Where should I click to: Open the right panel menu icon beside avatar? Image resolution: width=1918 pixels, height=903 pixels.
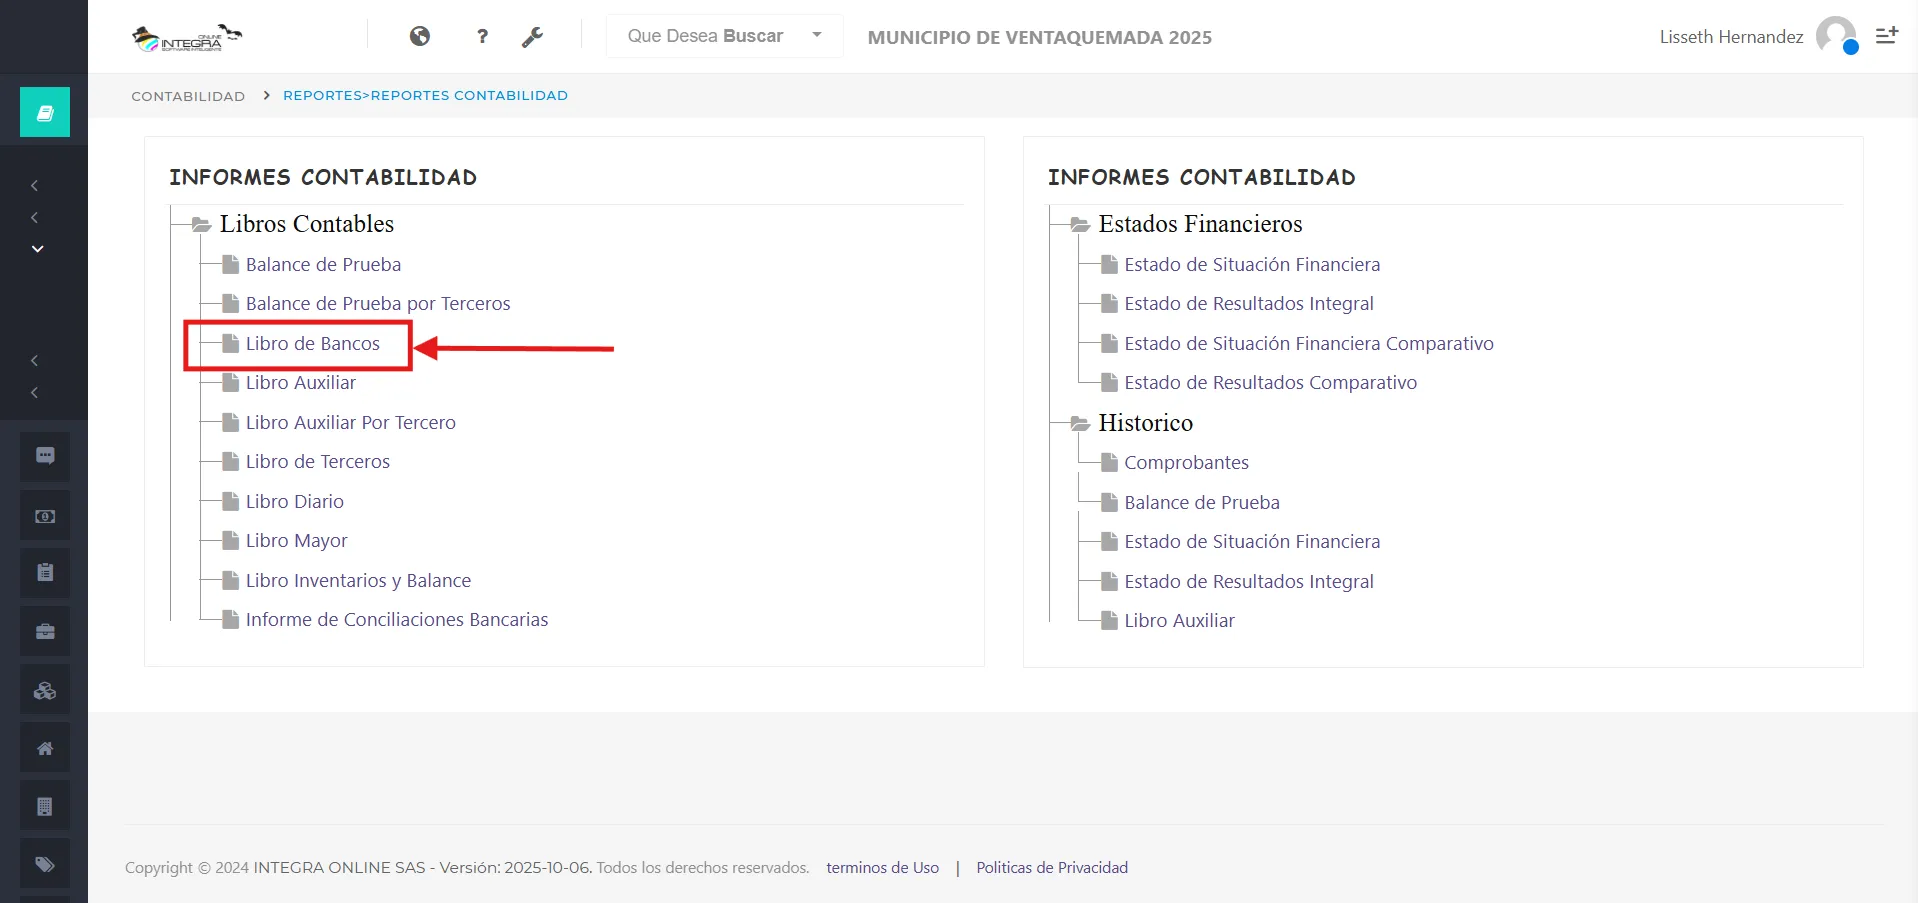click(1886, 36)
